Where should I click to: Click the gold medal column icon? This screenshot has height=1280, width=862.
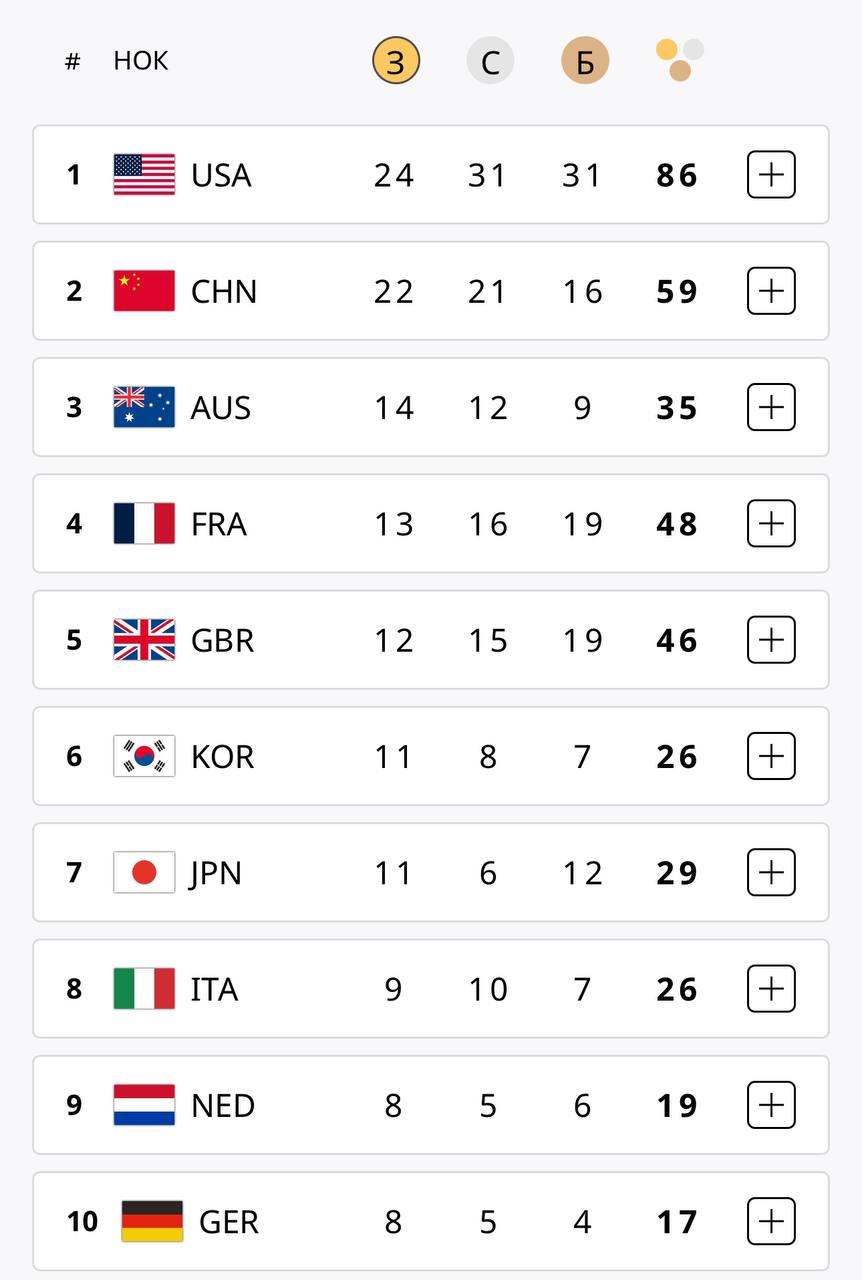click(395, 61)
